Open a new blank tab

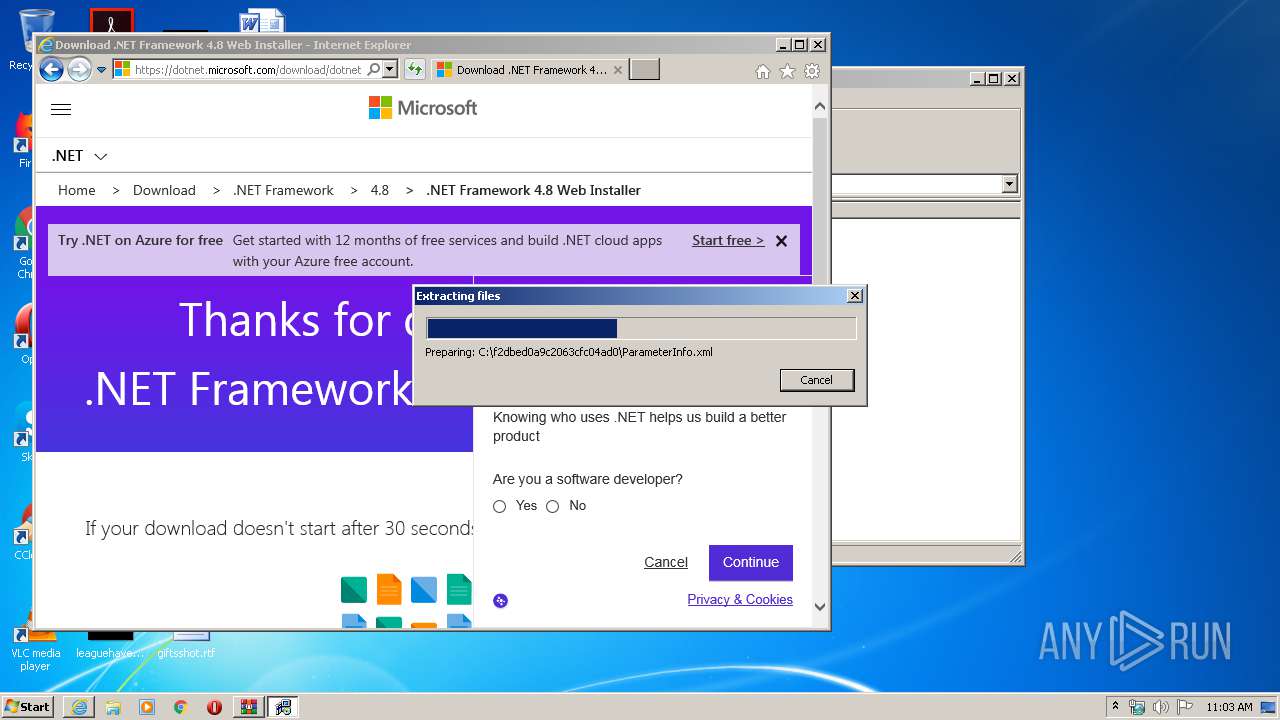click(644, 70)
